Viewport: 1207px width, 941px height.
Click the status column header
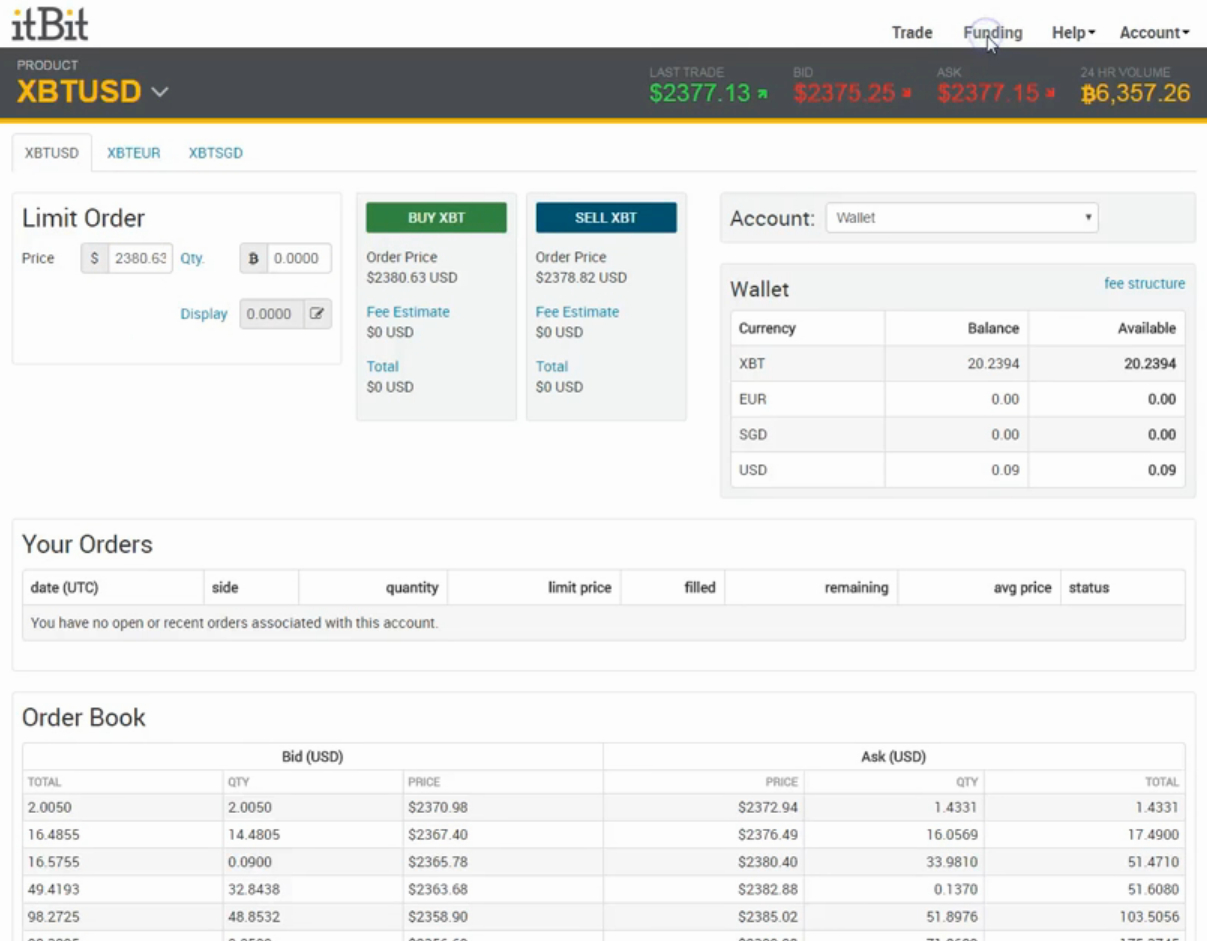(1122, 588)
